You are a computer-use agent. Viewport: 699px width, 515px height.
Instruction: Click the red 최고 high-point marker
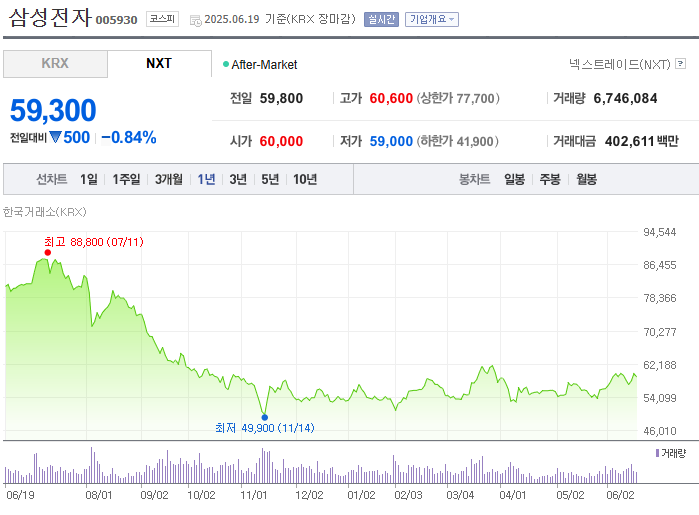tap(48, 252)
